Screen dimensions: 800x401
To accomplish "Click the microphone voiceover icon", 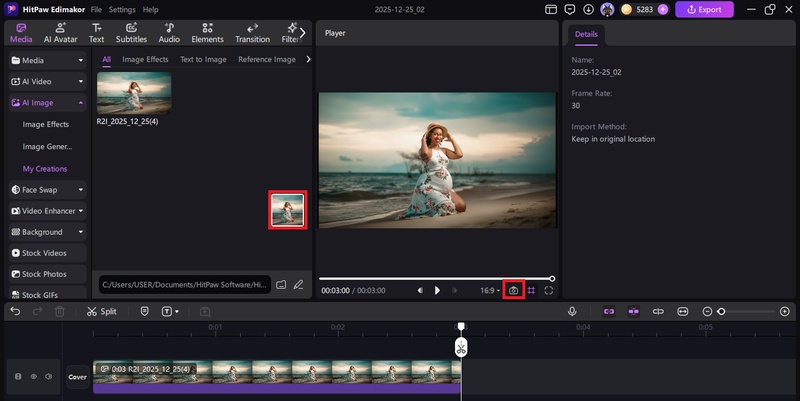I will click(573, 311).
